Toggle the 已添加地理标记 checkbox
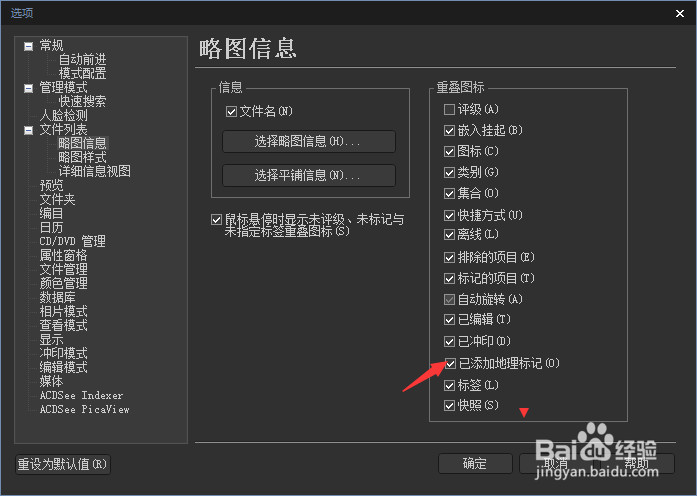Image resolution: width=697 pixels, height=496 pixels. [x=450, y=364]
